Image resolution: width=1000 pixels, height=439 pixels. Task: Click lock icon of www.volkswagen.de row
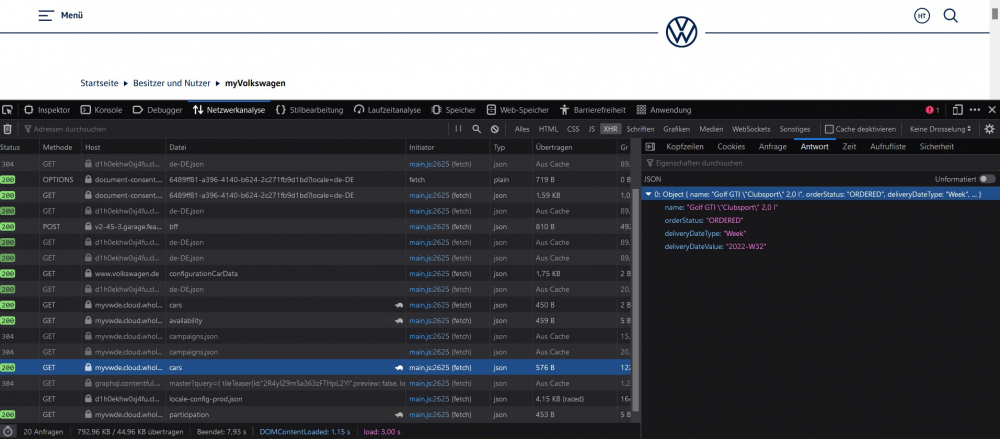pyautogui.click(x=89, y=273)
